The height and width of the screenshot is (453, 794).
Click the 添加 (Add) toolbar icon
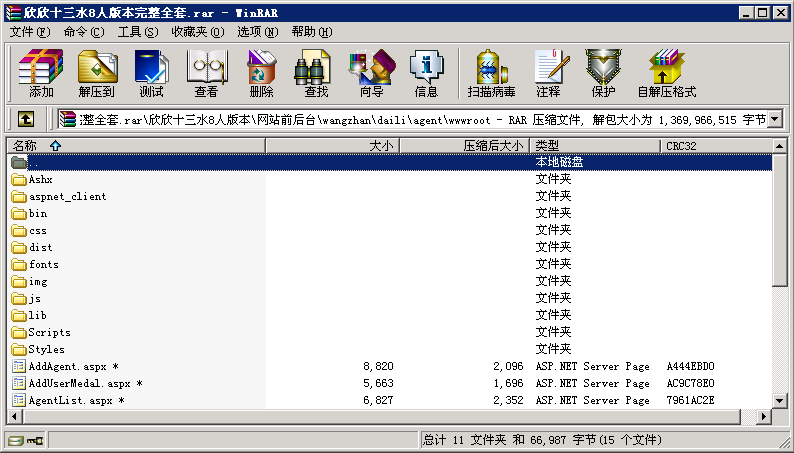tap(41, 73)
